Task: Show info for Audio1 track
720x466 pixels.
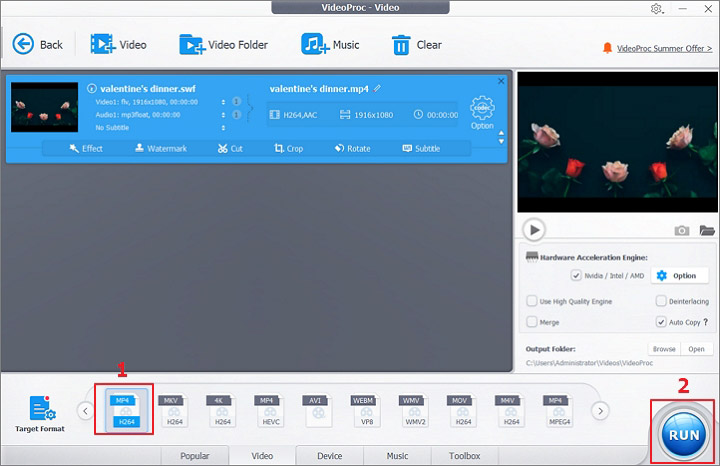Action: pos(236,114)
